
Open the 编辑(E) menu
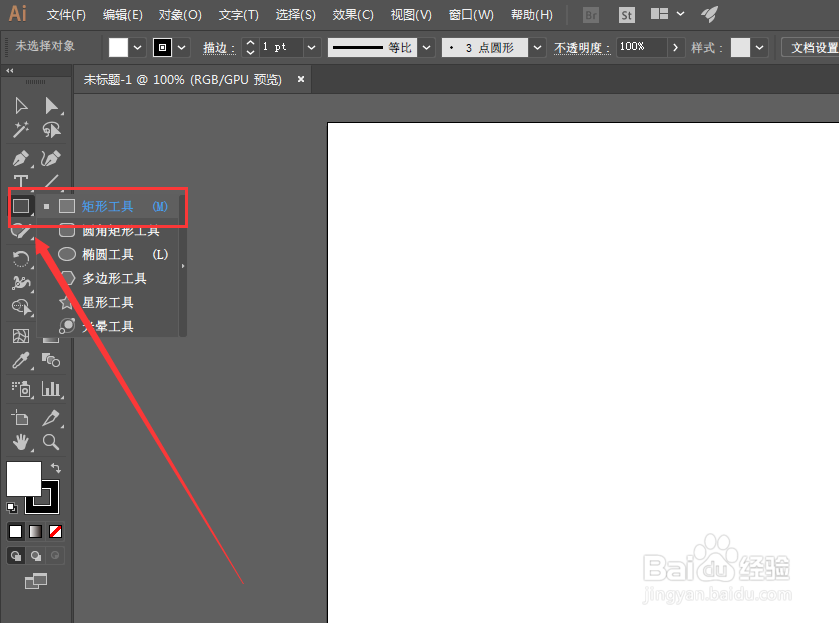point(123,15)
